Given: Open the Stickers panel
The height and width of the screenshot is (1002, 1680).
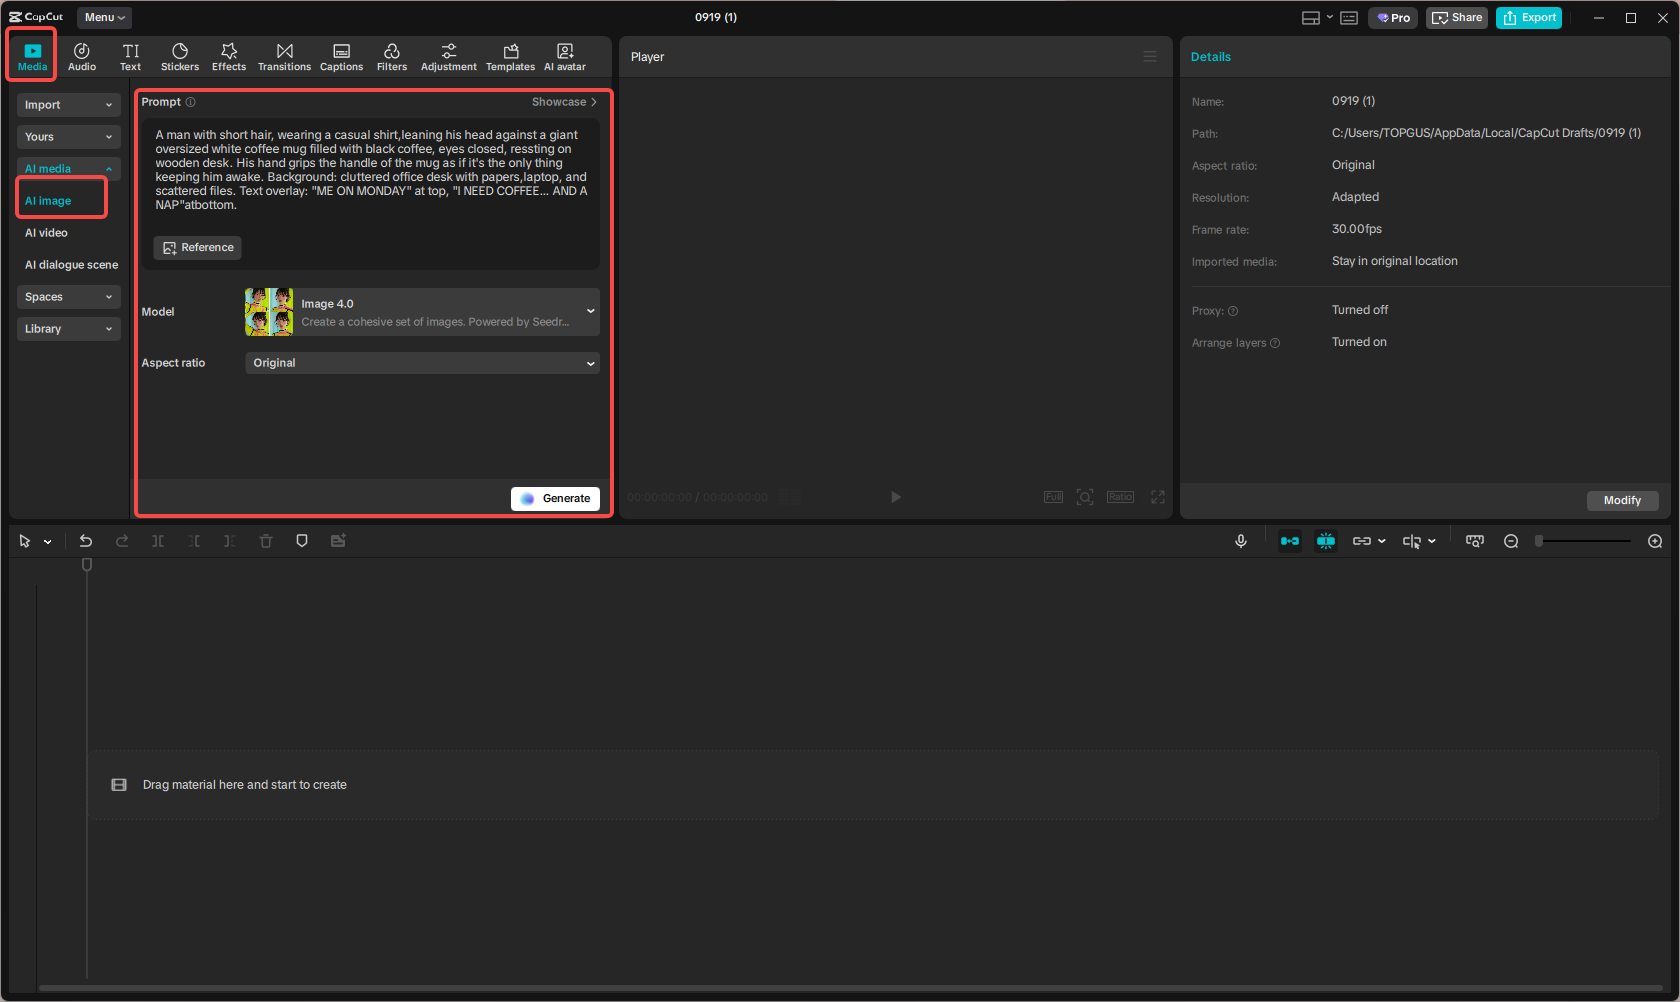Looking at the screenshot, I should point(180,55).
